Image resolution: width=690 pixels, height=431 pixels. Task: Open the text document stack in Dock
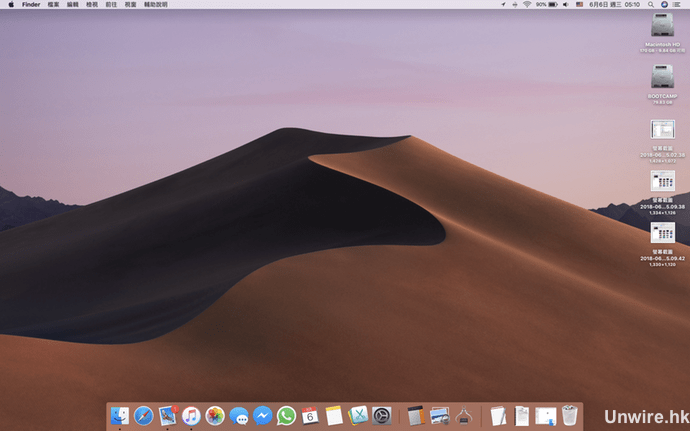click(x=522, y=416)
